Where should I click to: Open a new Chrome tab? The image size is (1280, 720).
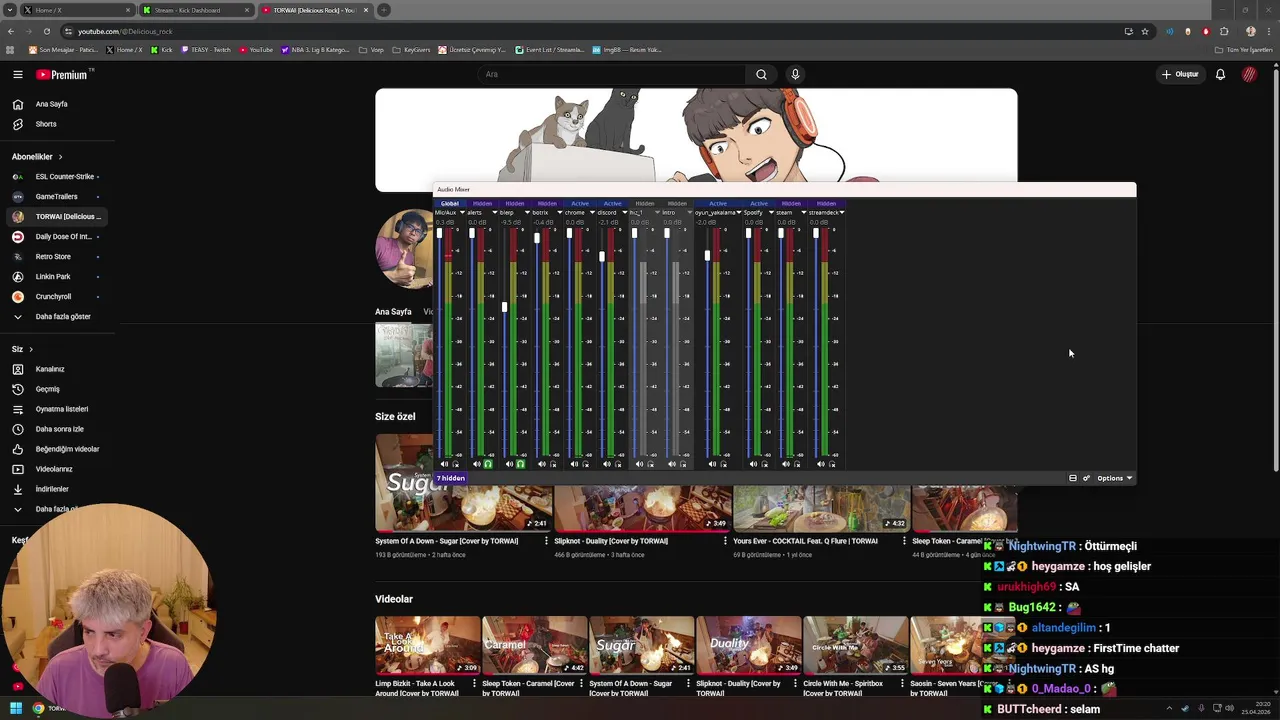pos(384,10)
